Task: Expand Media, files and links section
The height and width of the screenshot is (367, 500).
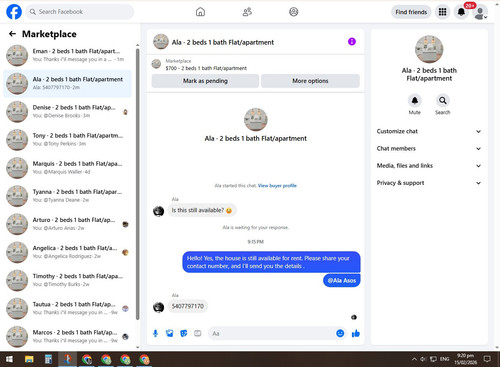Action: 429,166
